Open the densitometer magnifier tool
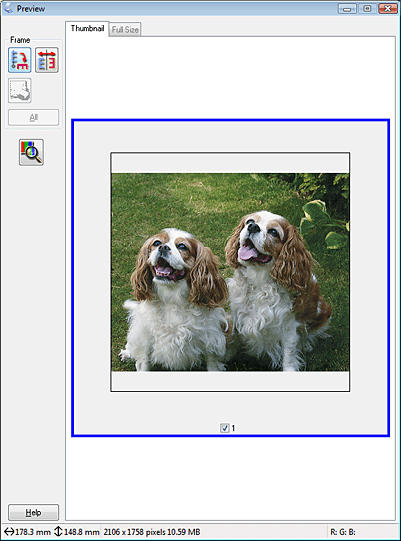This screenshot has height=541, width=401. [x=31, y=152]
